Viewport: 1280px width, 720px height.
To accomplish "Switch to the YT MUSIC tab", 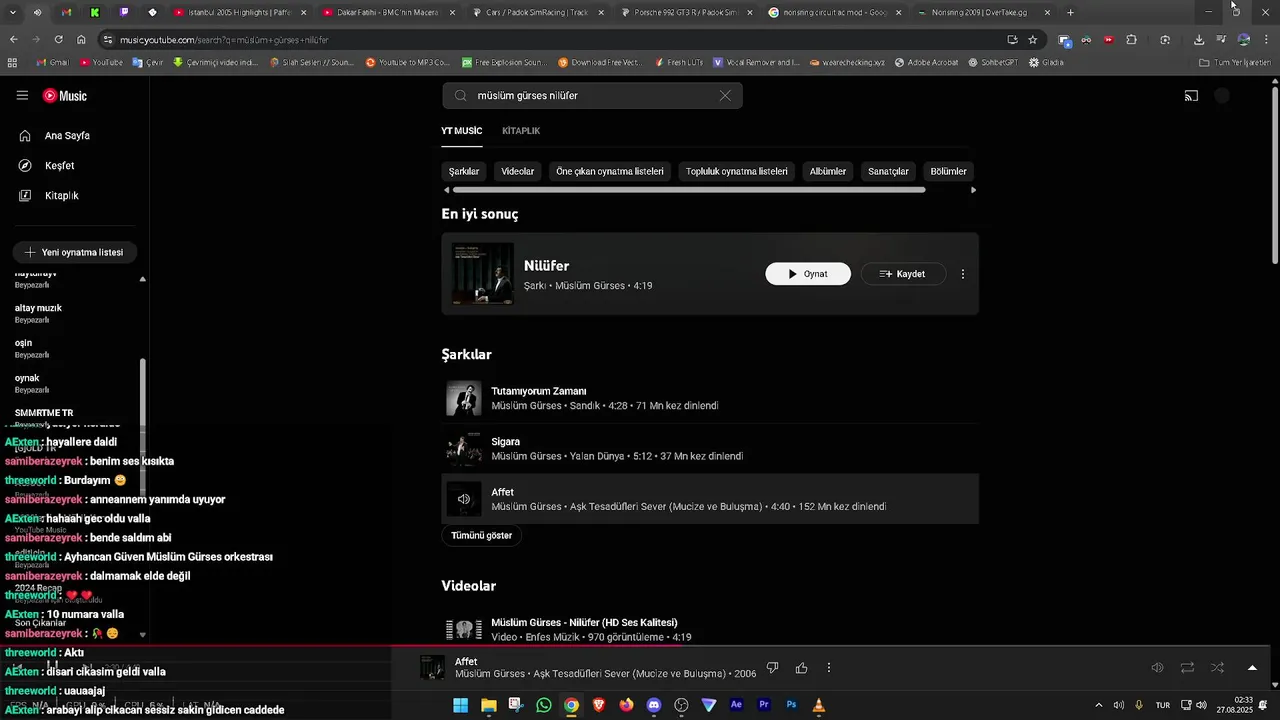I will click(x=461, y=131).
